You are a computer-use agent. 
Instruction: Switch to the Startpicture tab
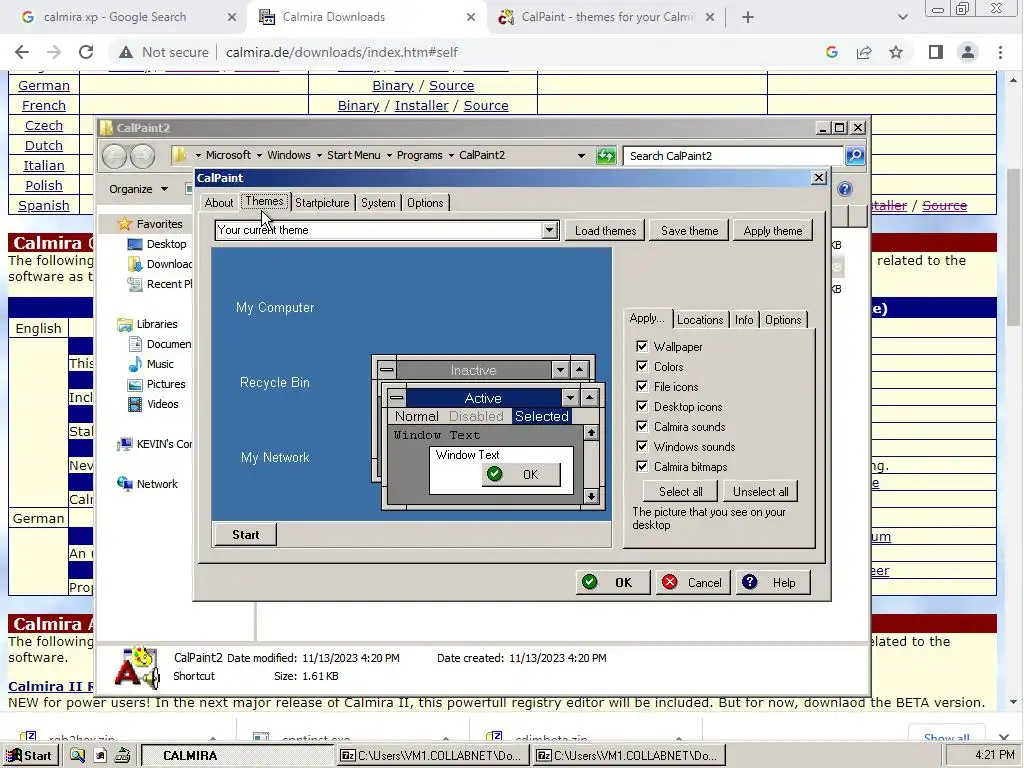[322, 203]
